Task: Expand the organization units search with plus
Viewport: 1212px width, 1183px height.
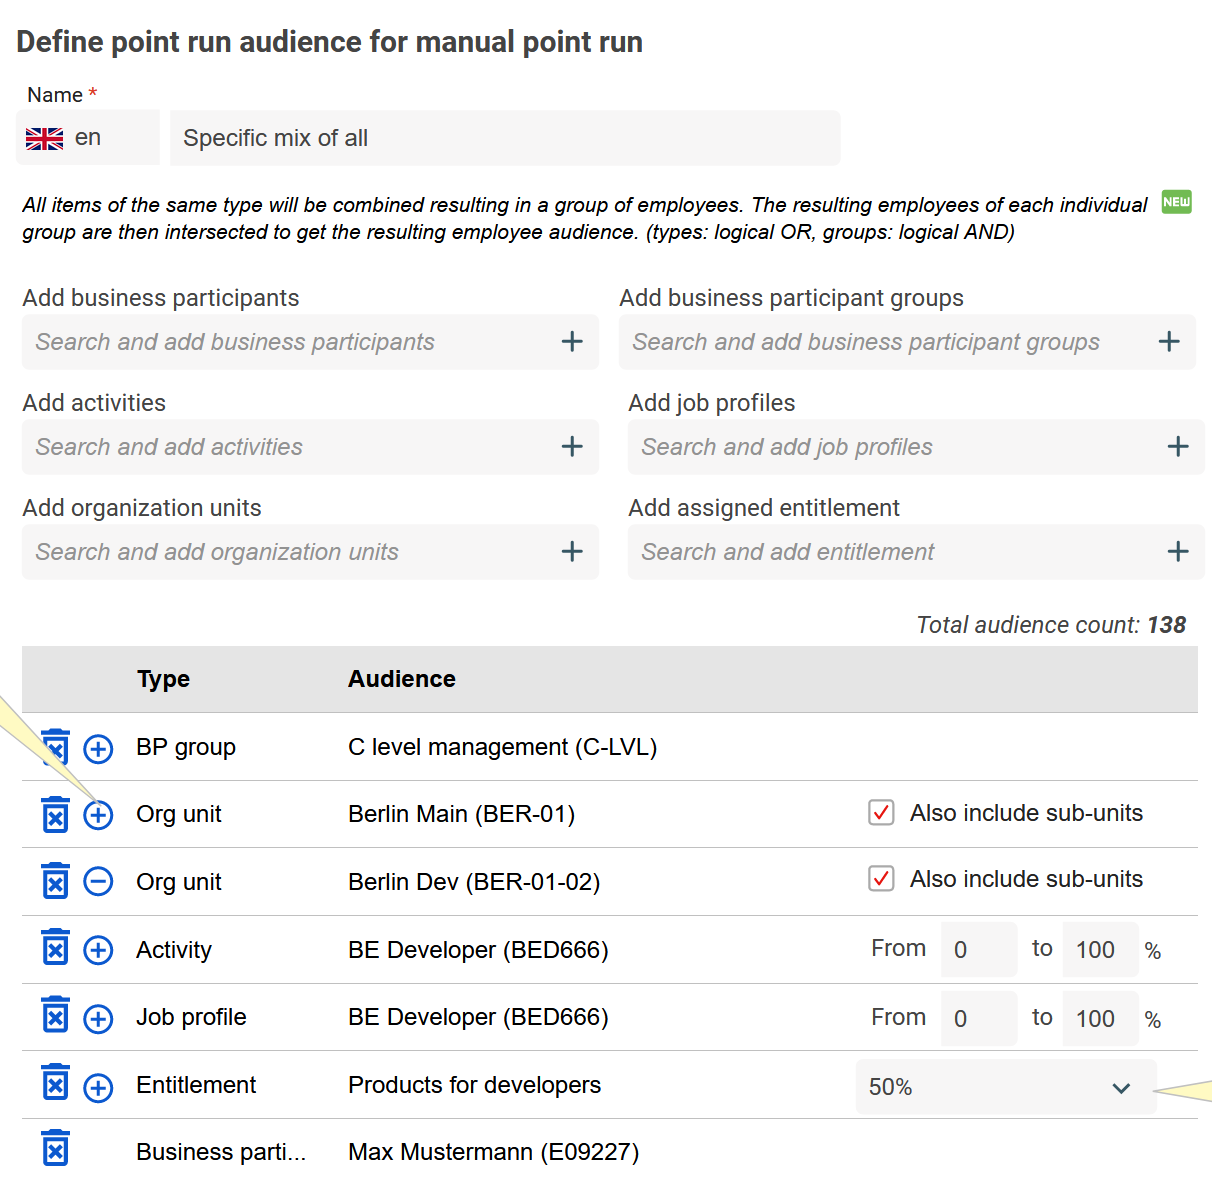Action: click(572, 552)
